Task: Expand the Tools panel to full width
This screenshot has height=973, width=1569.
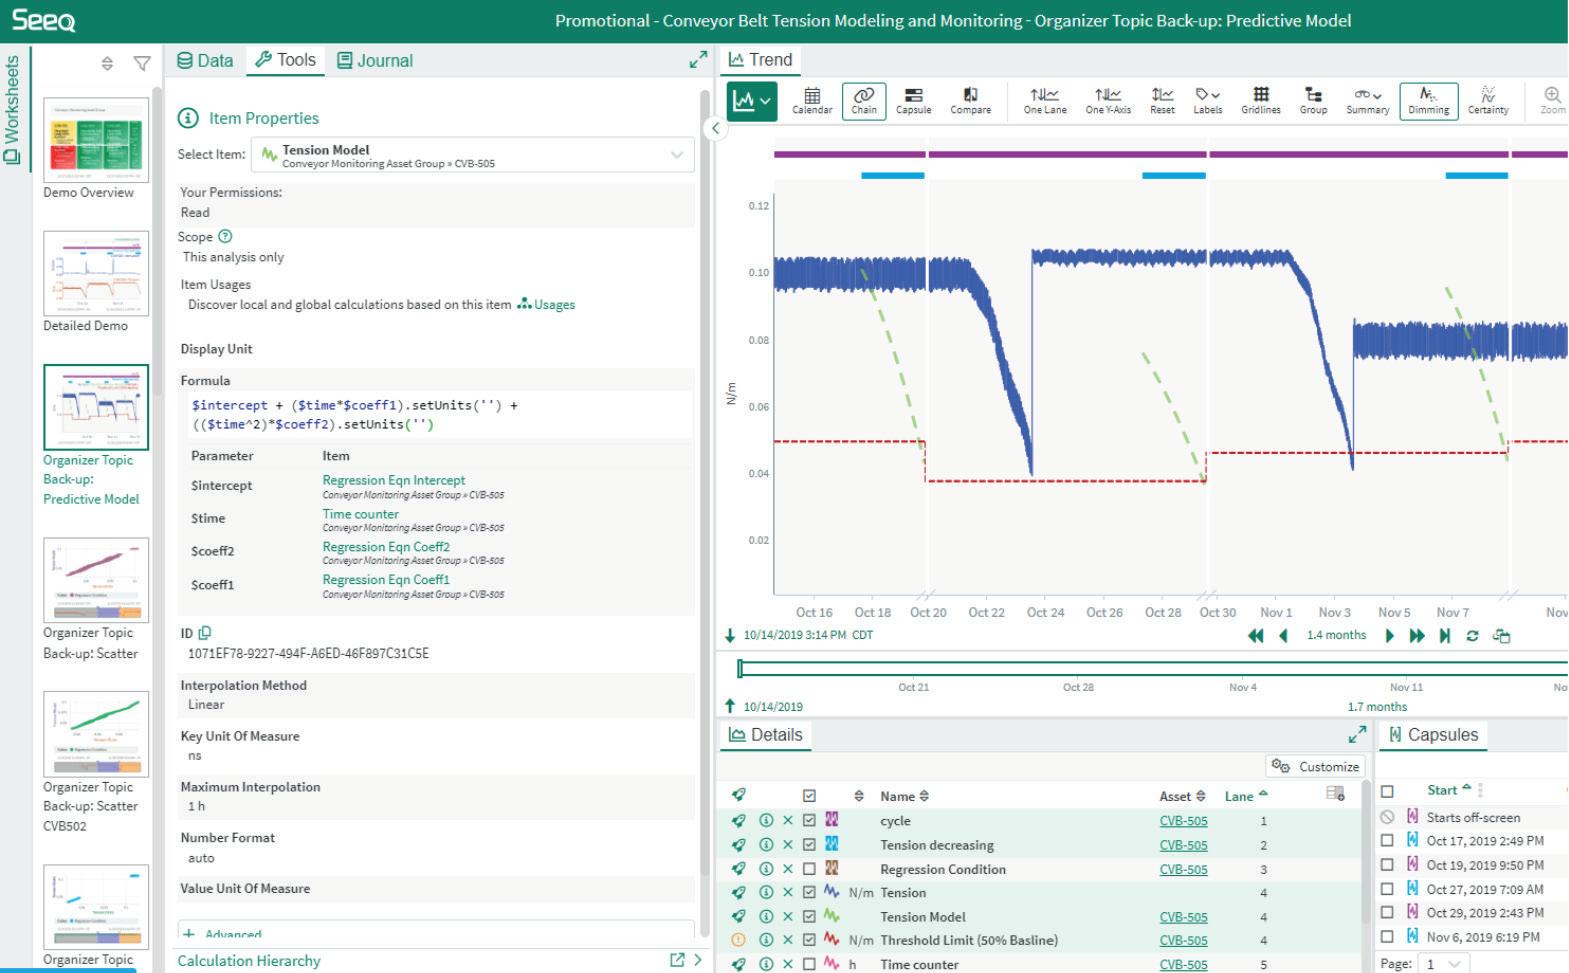Action: [x=698, y=60]
